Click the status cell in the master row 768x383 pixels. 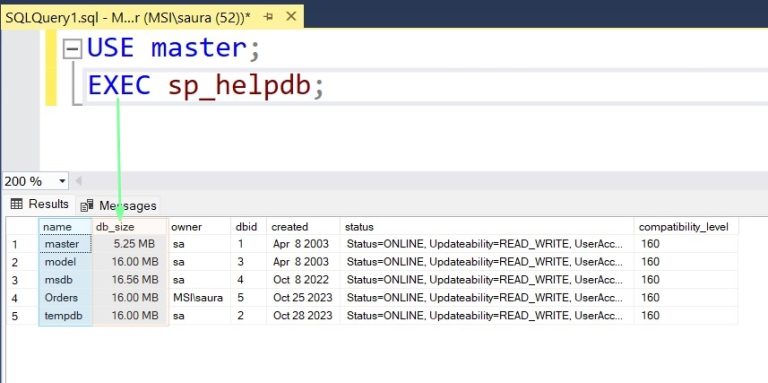pyautogui.click(x=487, y=244)
